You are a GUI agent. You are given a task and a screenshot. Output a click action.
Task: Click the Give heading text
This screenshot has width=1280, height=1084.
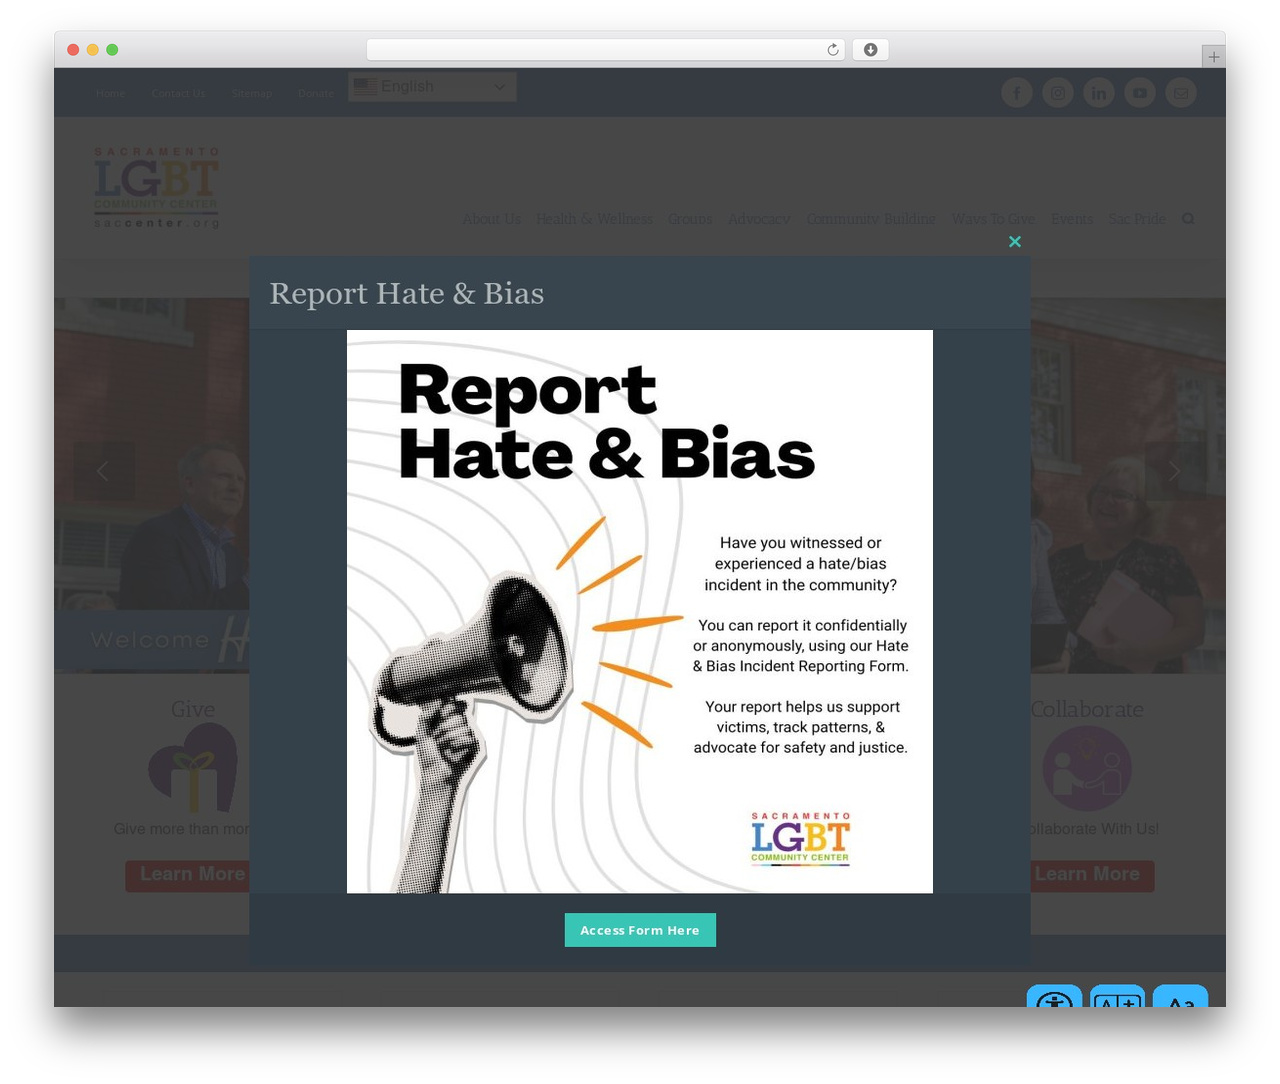click(x=193, y=709)
